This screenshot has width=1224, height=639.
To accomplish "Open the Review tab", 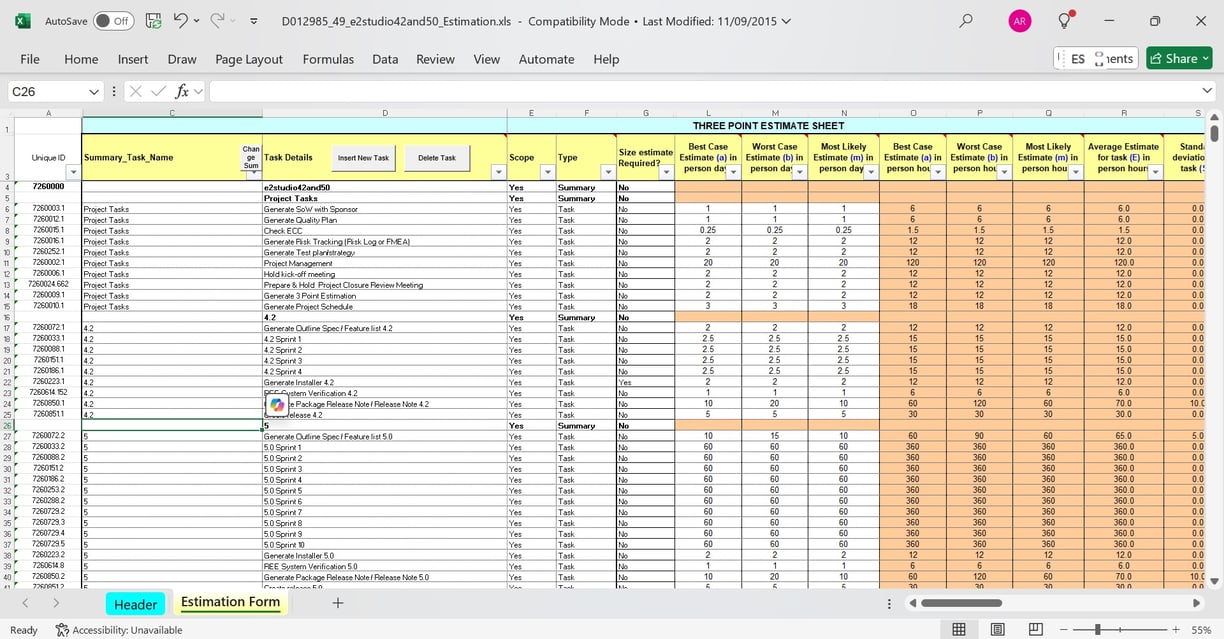I will [435, 59].
